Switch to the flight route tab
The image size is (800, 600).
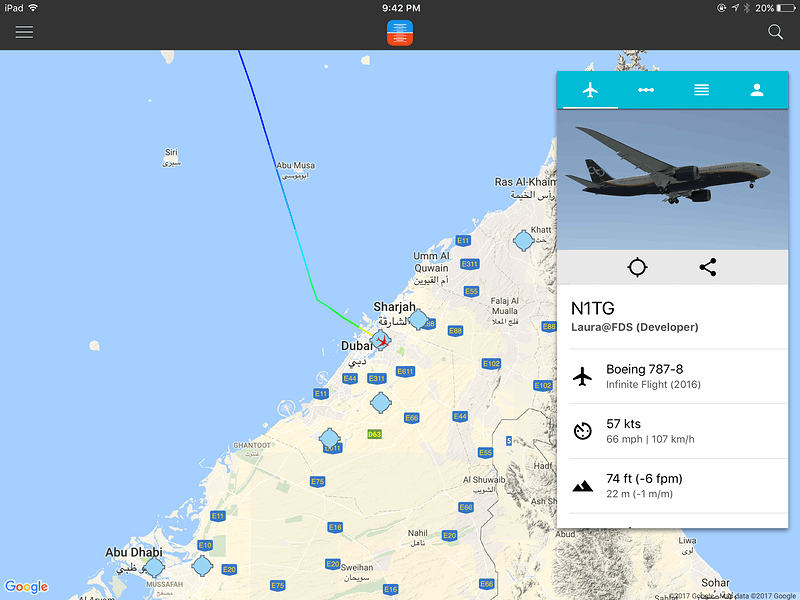click(x=646, y=90)
